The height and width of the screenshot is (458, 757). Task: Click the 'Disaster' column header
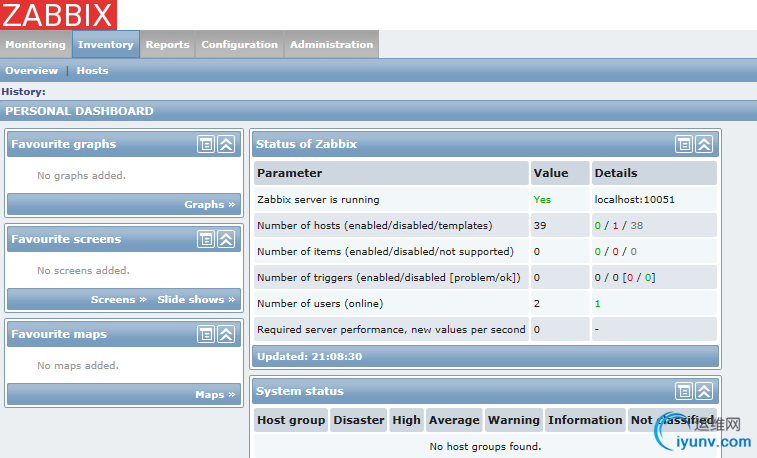pyautogui.click(x=359, y=420)
